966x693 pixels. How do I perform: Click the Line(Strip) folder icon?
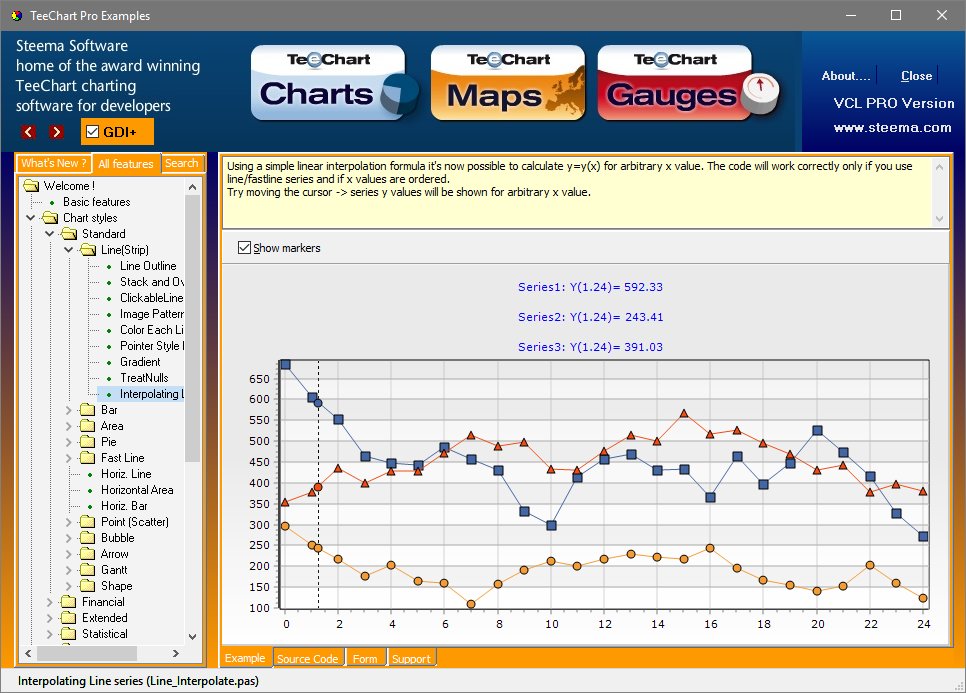click(x=88, y=250)
